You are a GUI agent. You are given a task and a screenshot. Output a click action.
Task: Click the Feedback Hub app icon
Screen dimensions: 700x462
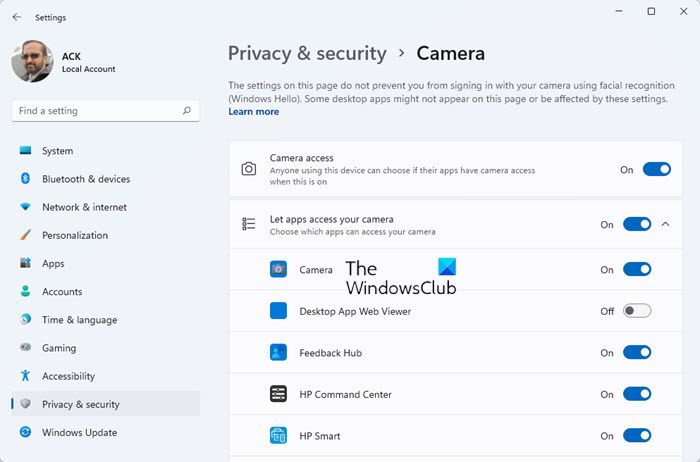tap(278, 353)
